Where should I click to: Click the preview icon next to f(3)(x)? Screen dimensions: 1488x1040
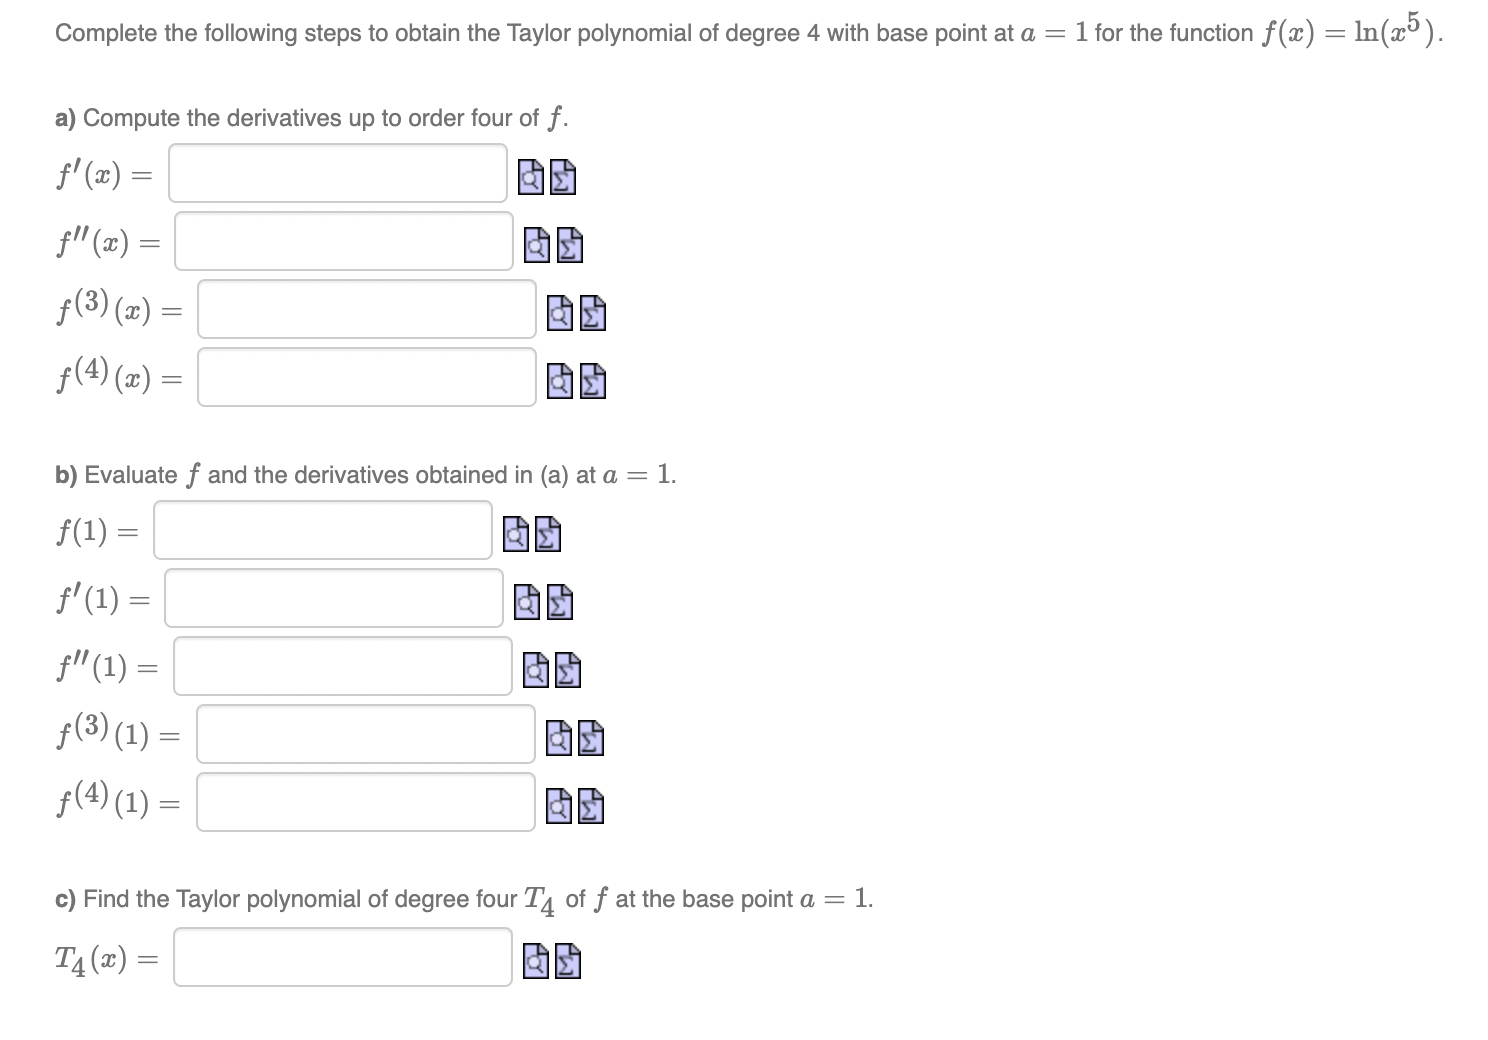pos(557,313)
